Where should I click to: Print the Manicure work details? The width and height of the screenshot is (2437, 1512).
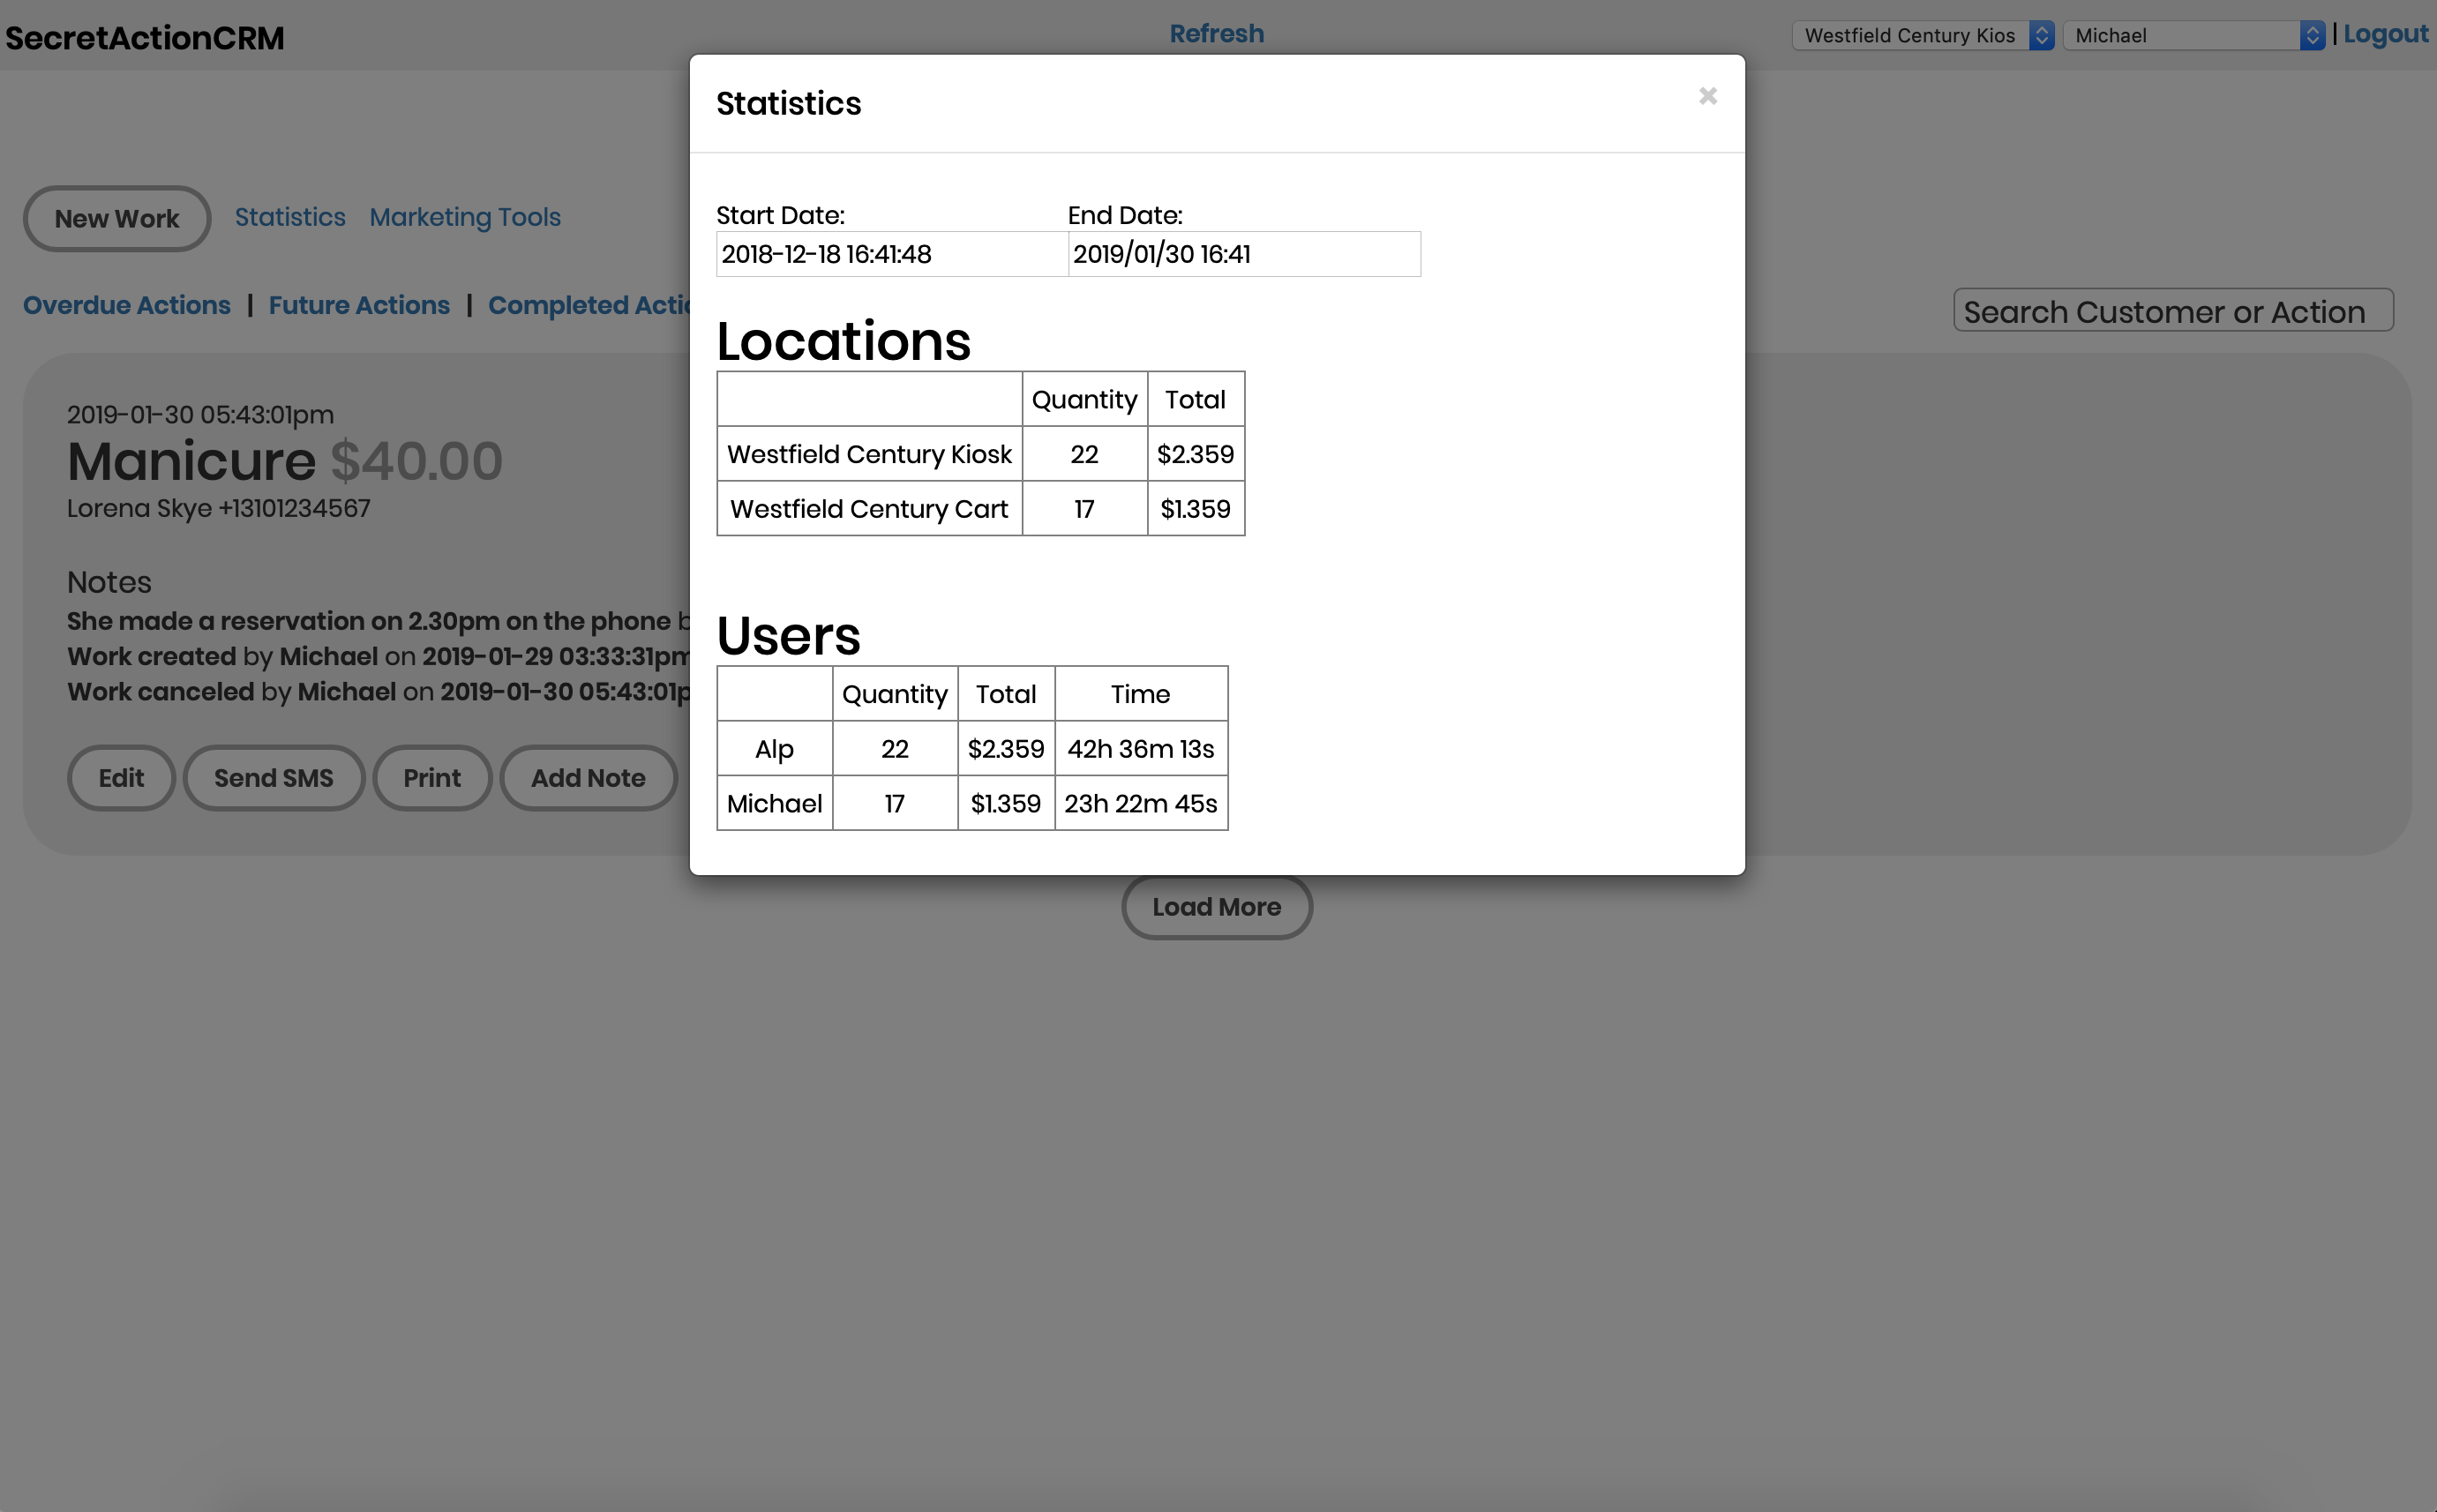[432, 777]
